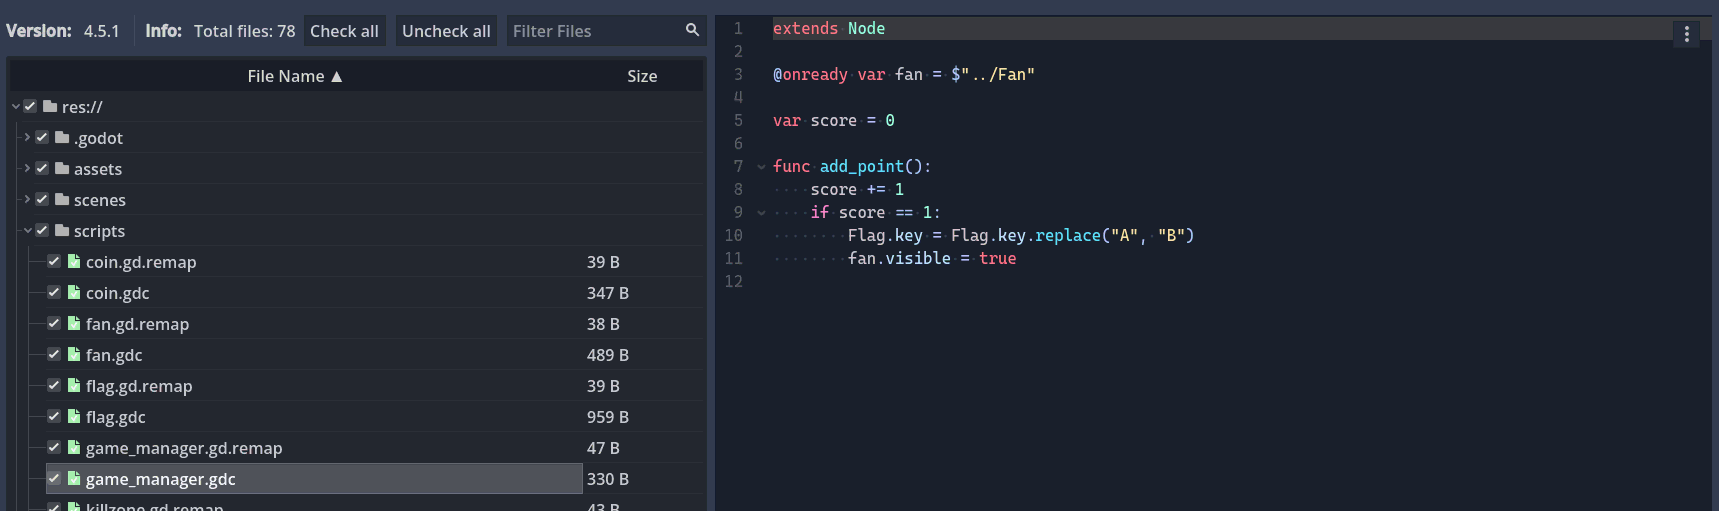Viewport: 1719px width, 511px height.
Task: Uncheck the scripts folder checkbox
Action: tap(42, 231)
